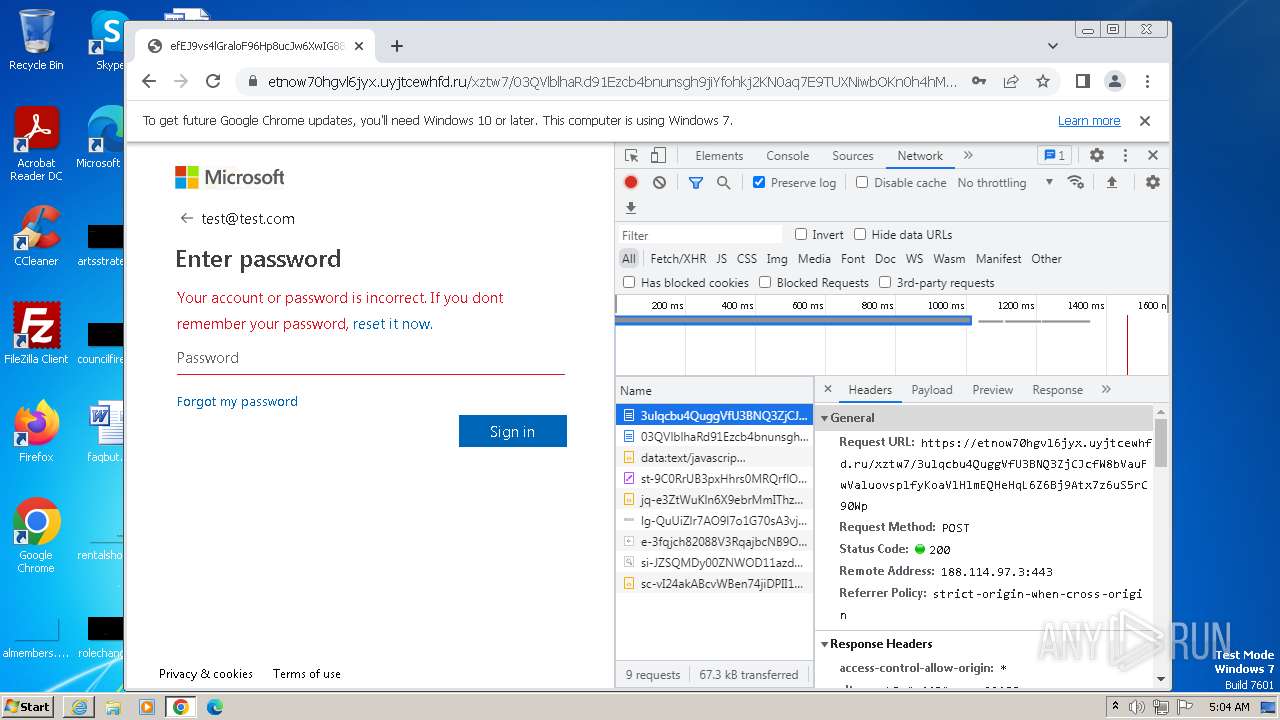1280x720 pixels.
Task: Toggle Preserve log checkbox
Action: [759, 183]
